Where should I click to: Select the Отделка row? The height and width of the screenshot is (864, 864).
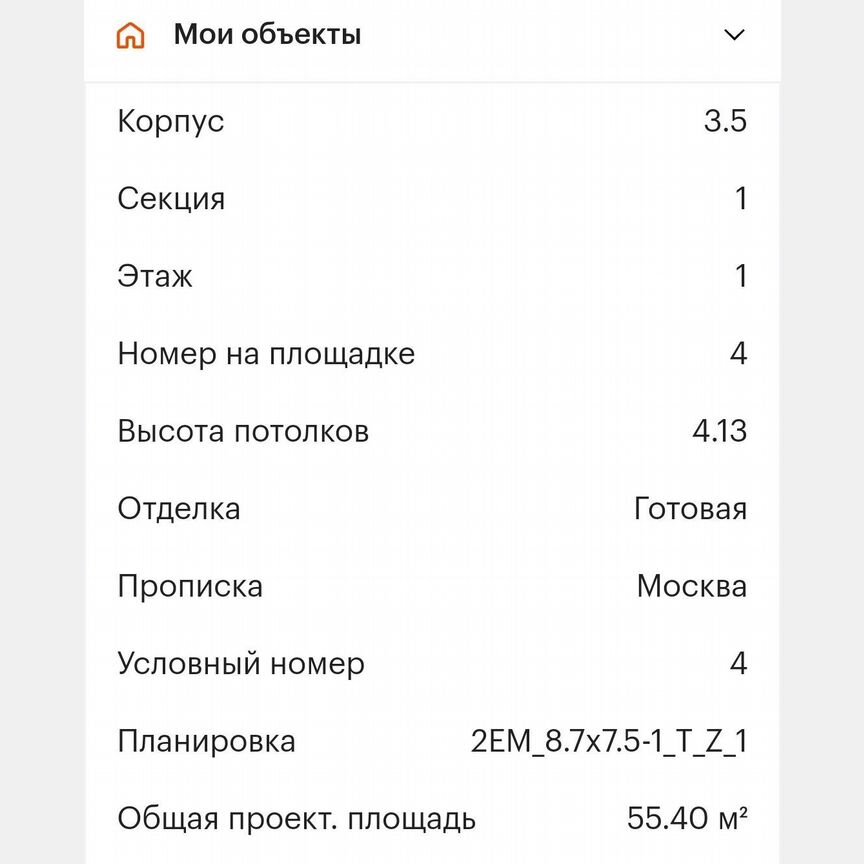tap(180, 509)
